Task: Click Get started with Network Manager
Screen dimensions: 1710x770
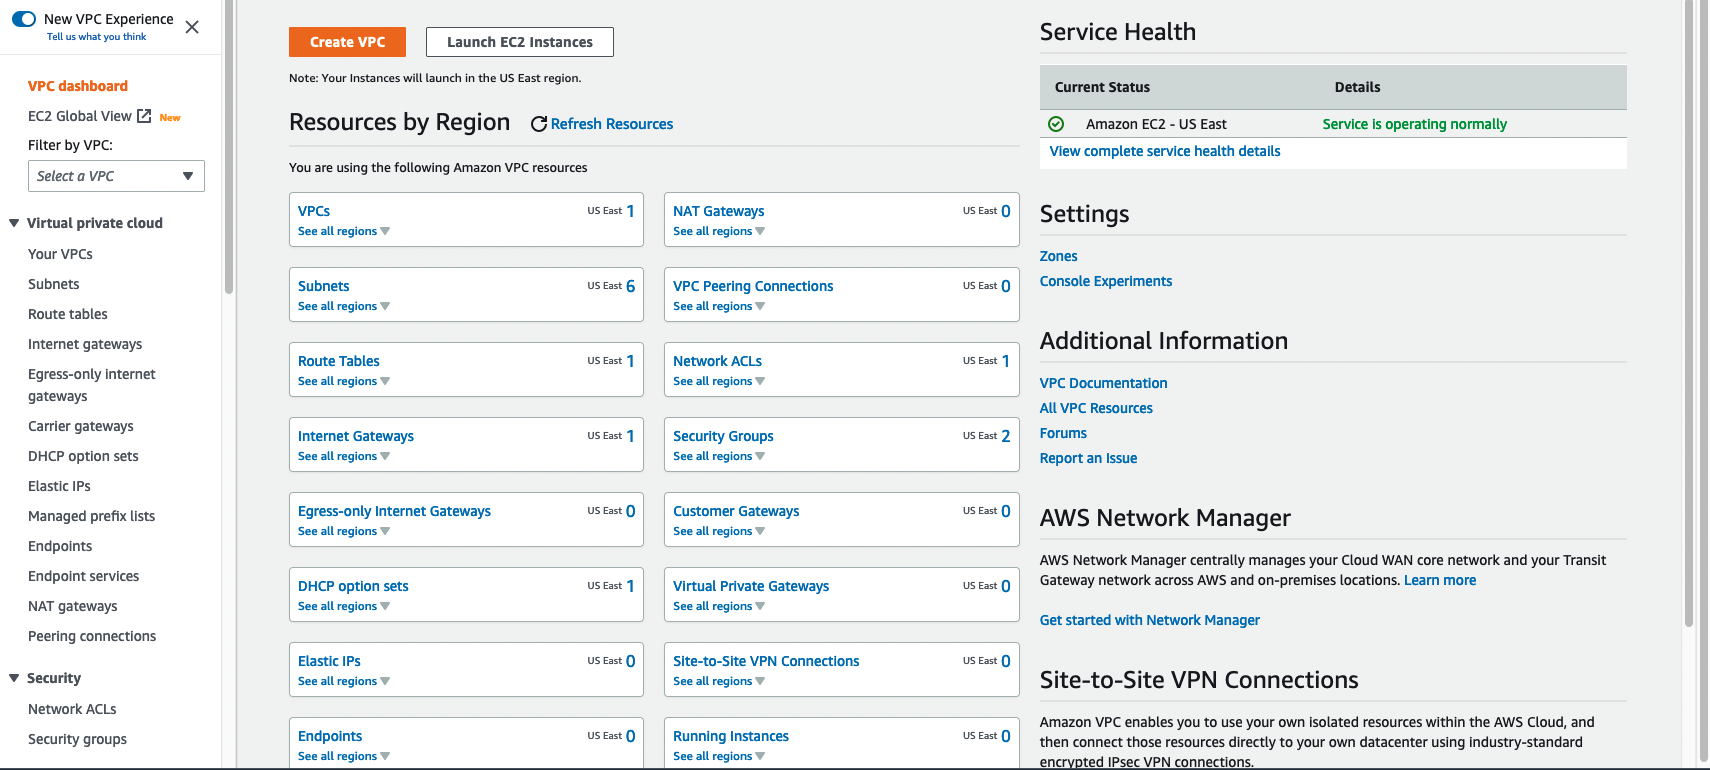Action: [1149, 620]
